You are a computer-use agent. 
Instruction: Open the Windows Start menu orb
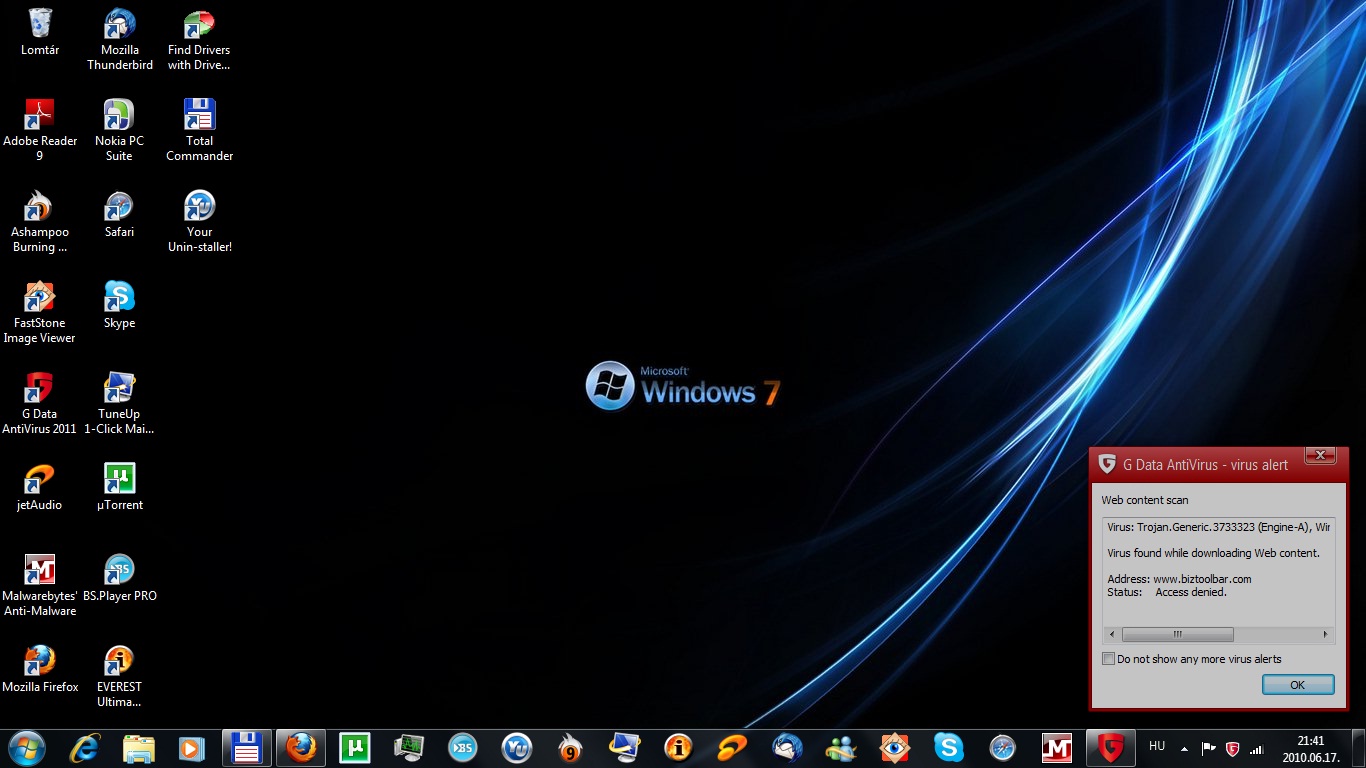27,748
